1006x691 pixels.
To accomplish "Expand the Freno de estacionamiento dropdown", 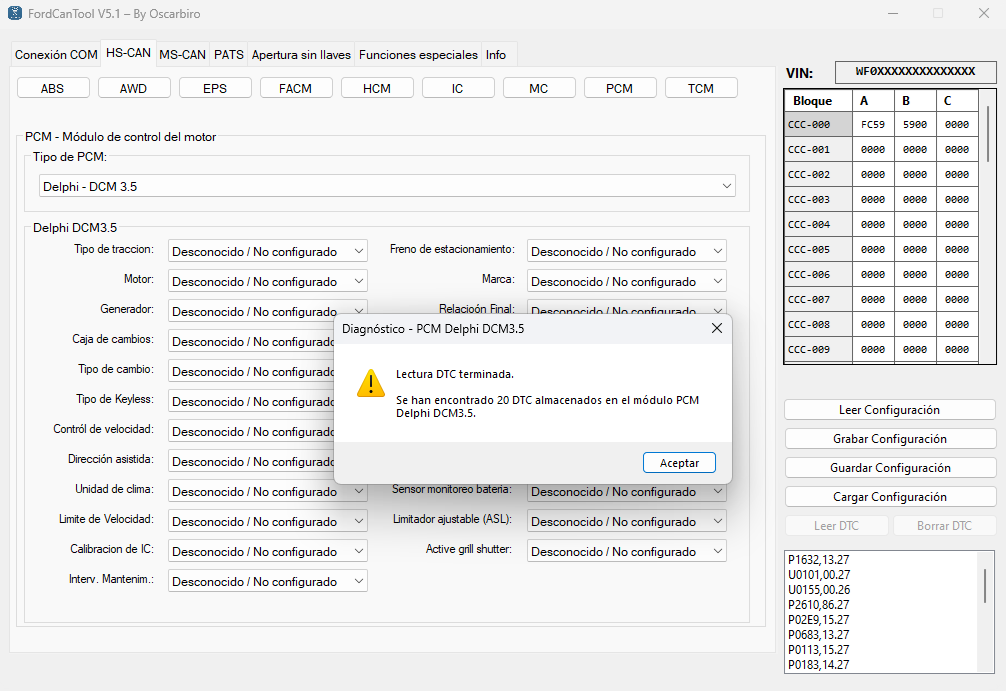I will (626, 252).
